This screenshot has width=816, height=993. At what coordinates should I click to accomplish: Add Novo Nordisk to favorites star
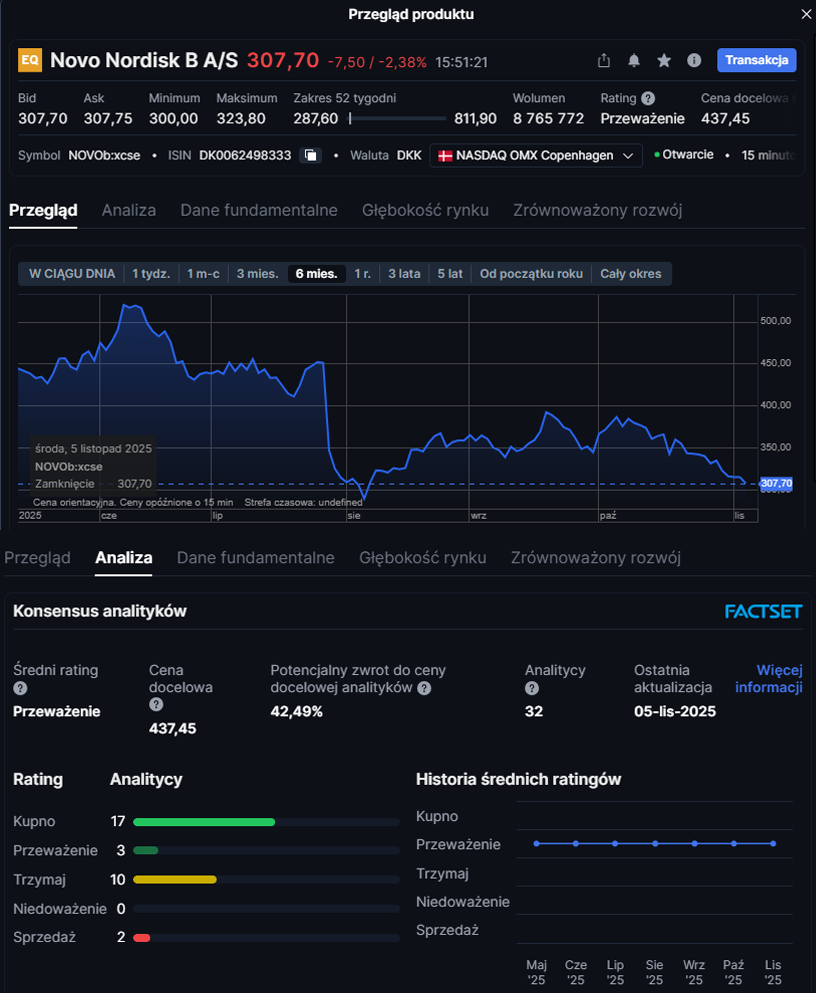coord(664,61)
